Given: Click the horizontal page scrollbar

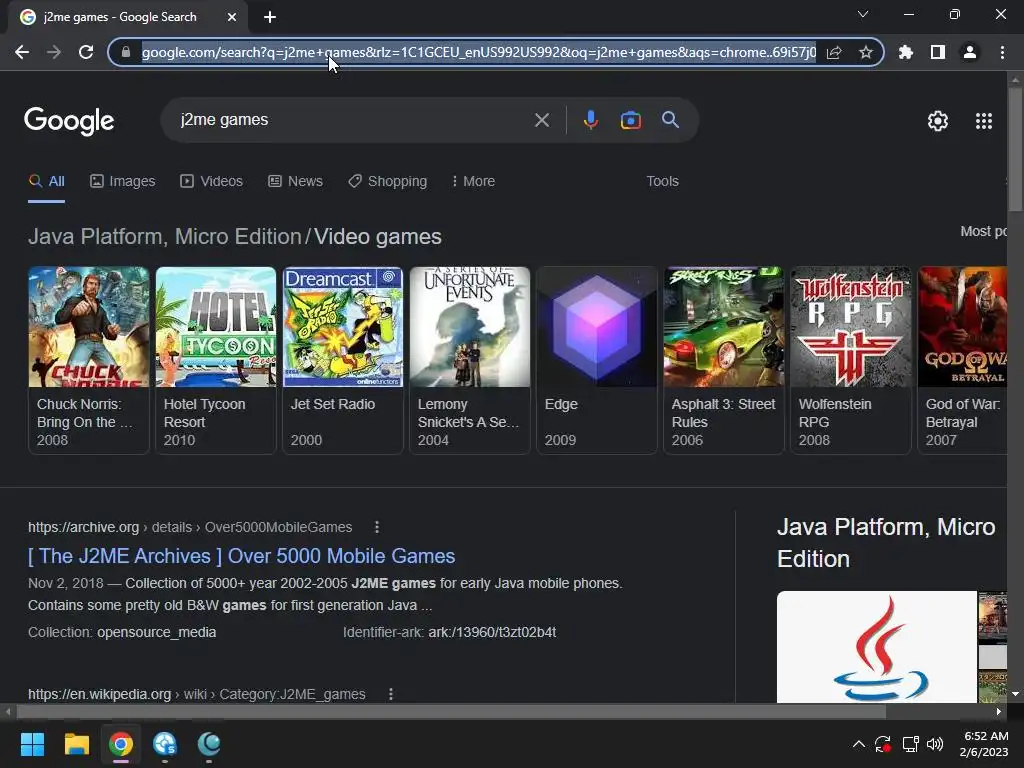Looking at the screenshot, I should (451, 712).
